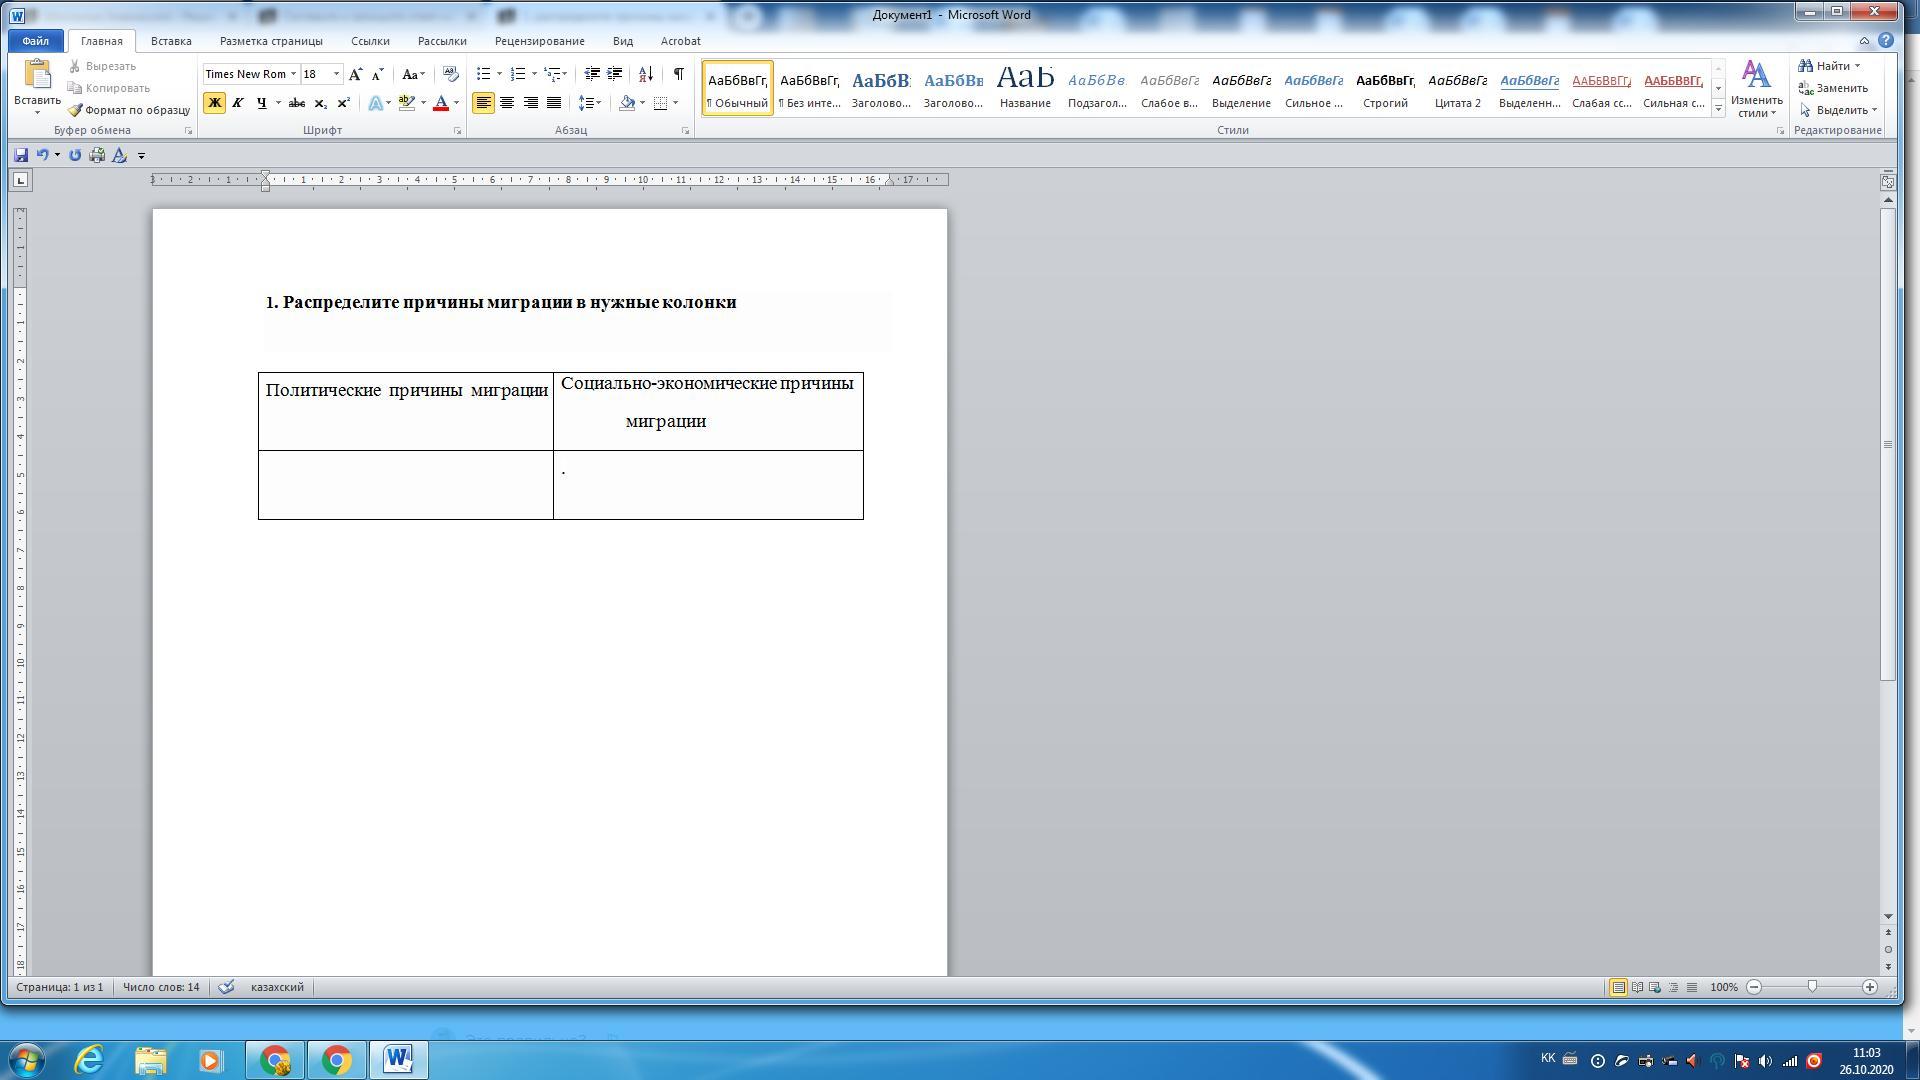Switch to the Рецензирование tab
Image resolution: width=1920 pixels, height=1080 pixels.
click(x=539, y=41)
